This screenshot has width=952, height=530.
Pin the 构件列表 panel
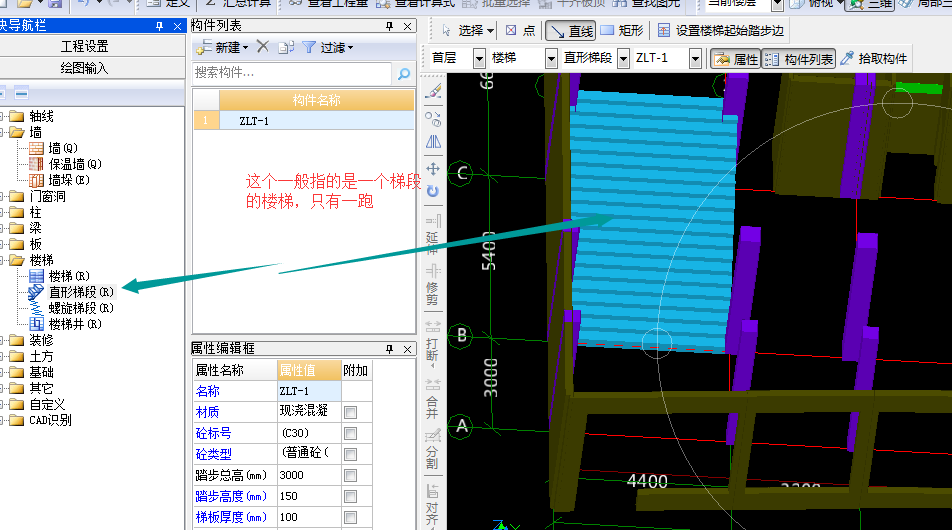pos(389,26)
